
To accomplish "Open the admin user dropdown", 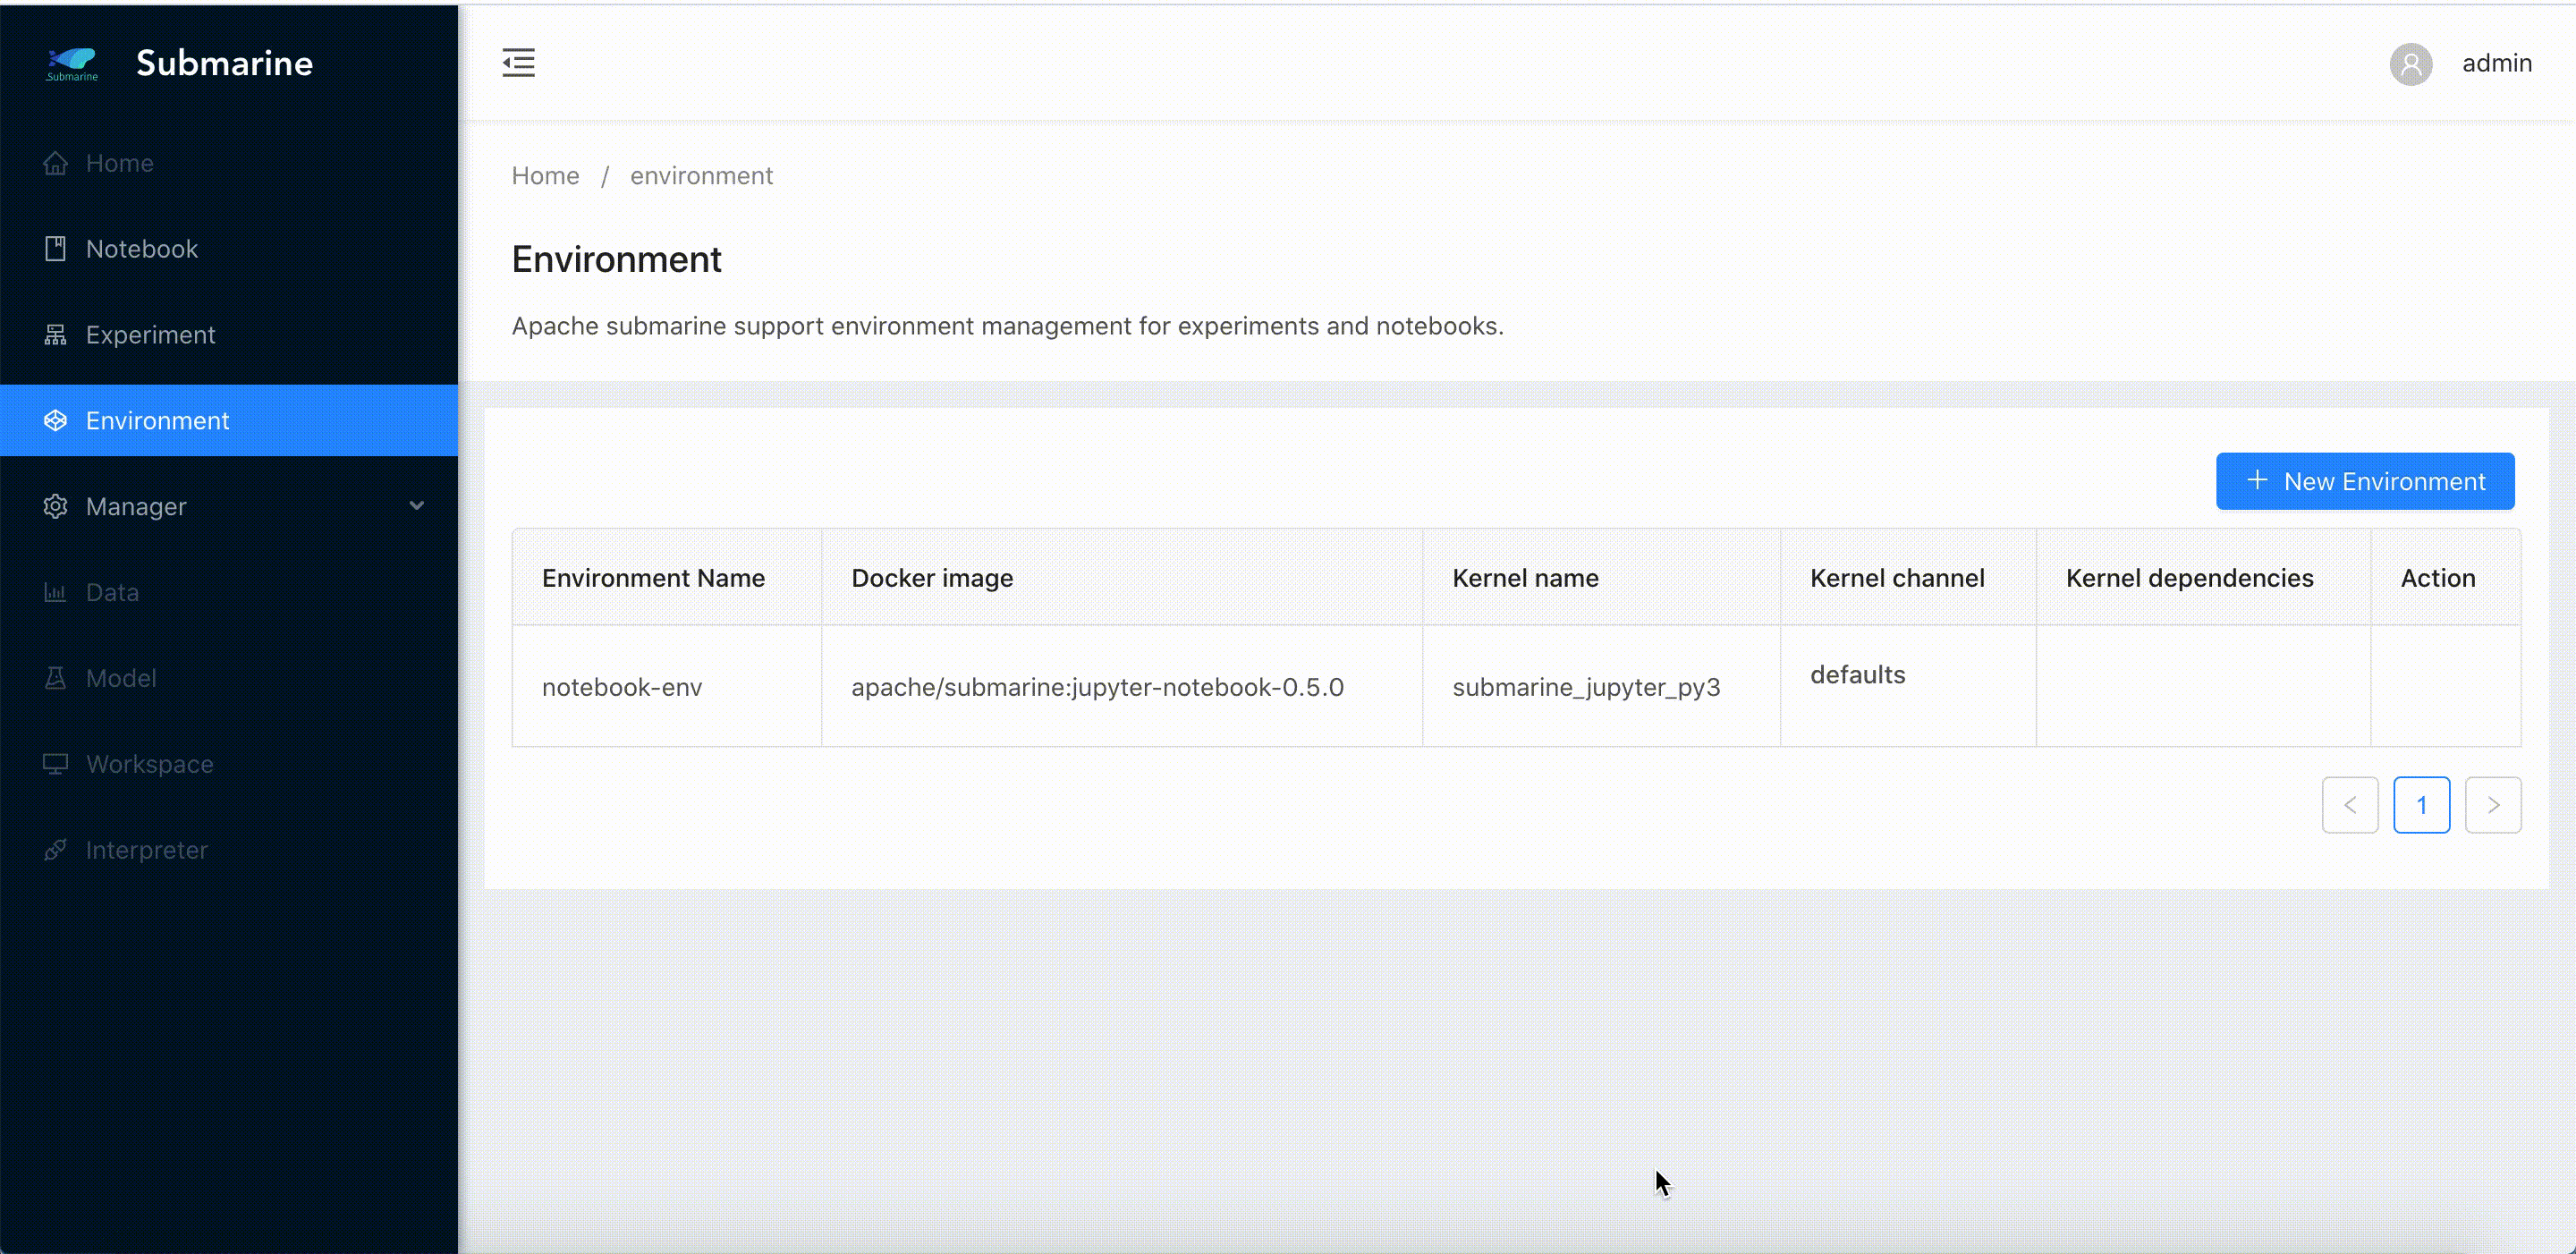I will tap(2496, 64).
